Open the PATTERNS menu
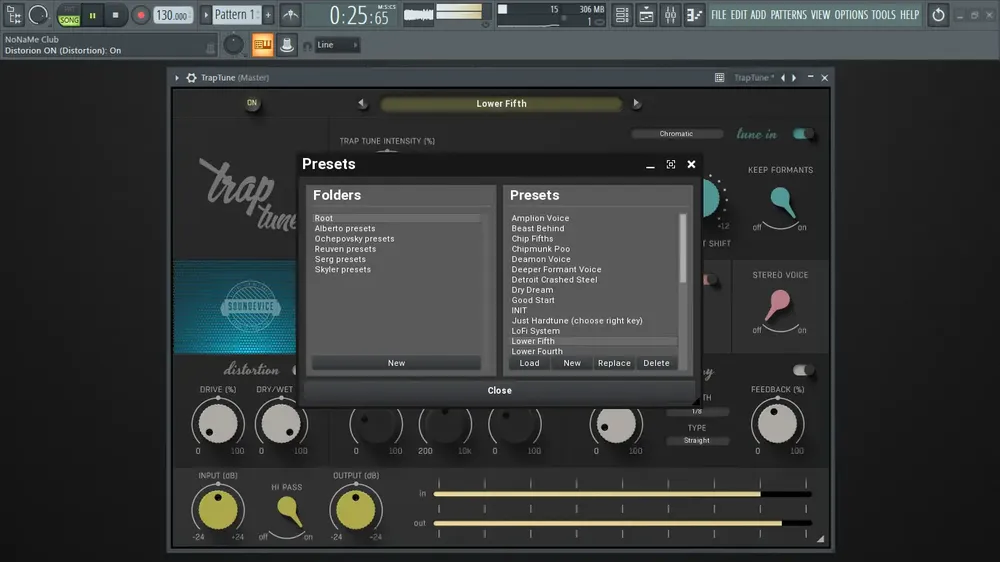Screen dimensions: 1000x562 788,15
